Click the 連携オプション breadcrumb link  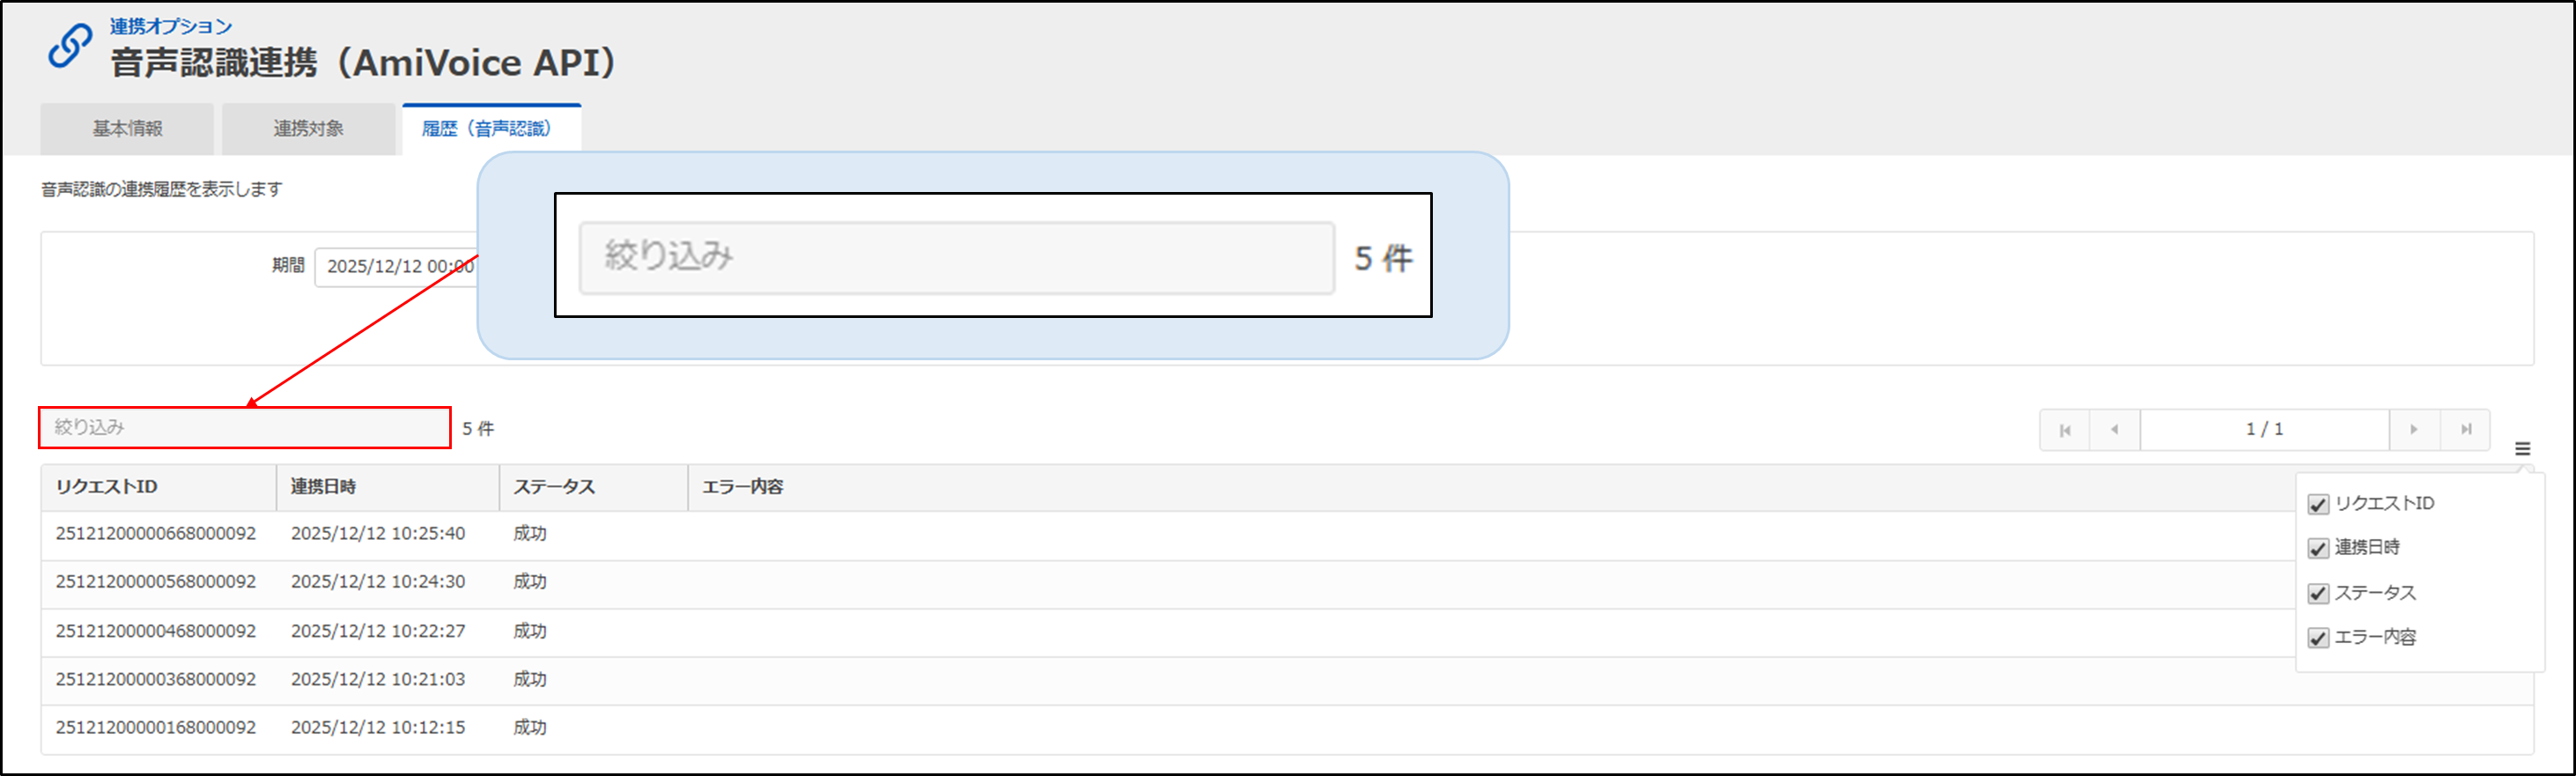(170, 26)
